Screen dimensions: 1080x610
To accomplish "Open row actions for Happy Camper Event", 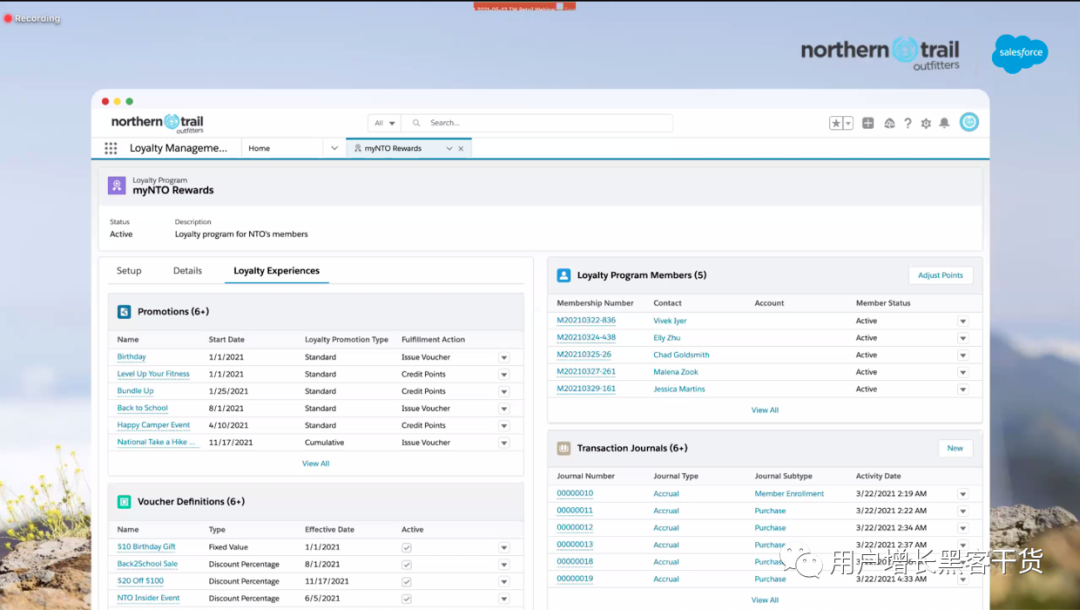I will tap(504, 425).
